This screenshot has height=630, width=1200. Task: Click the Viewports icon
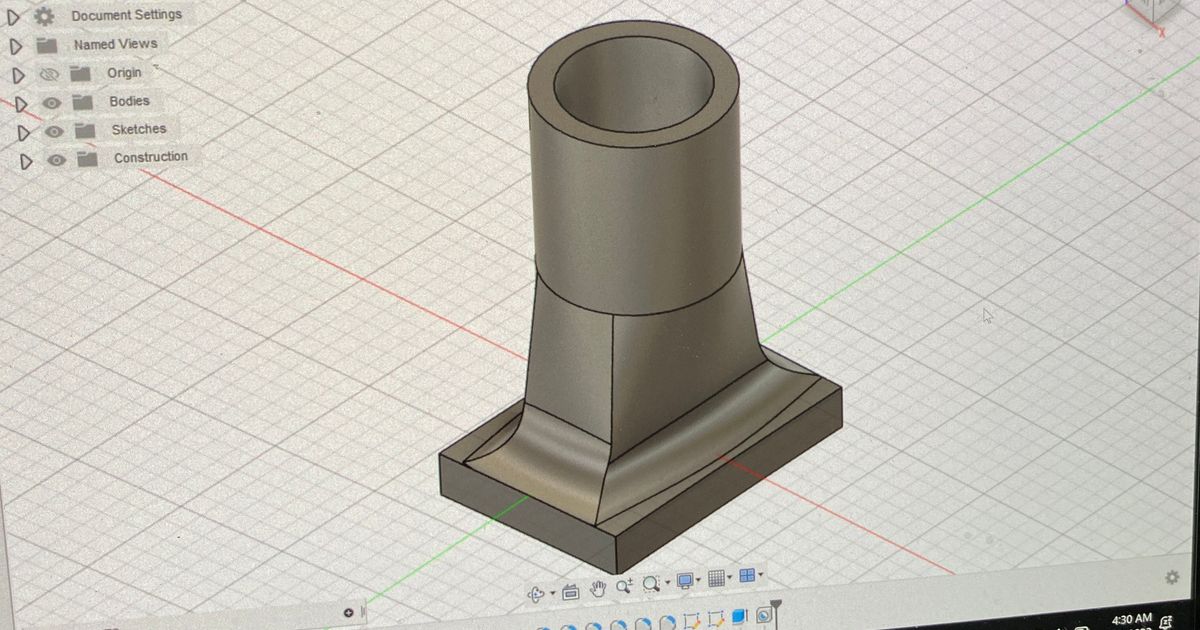[x=746, y=576]
